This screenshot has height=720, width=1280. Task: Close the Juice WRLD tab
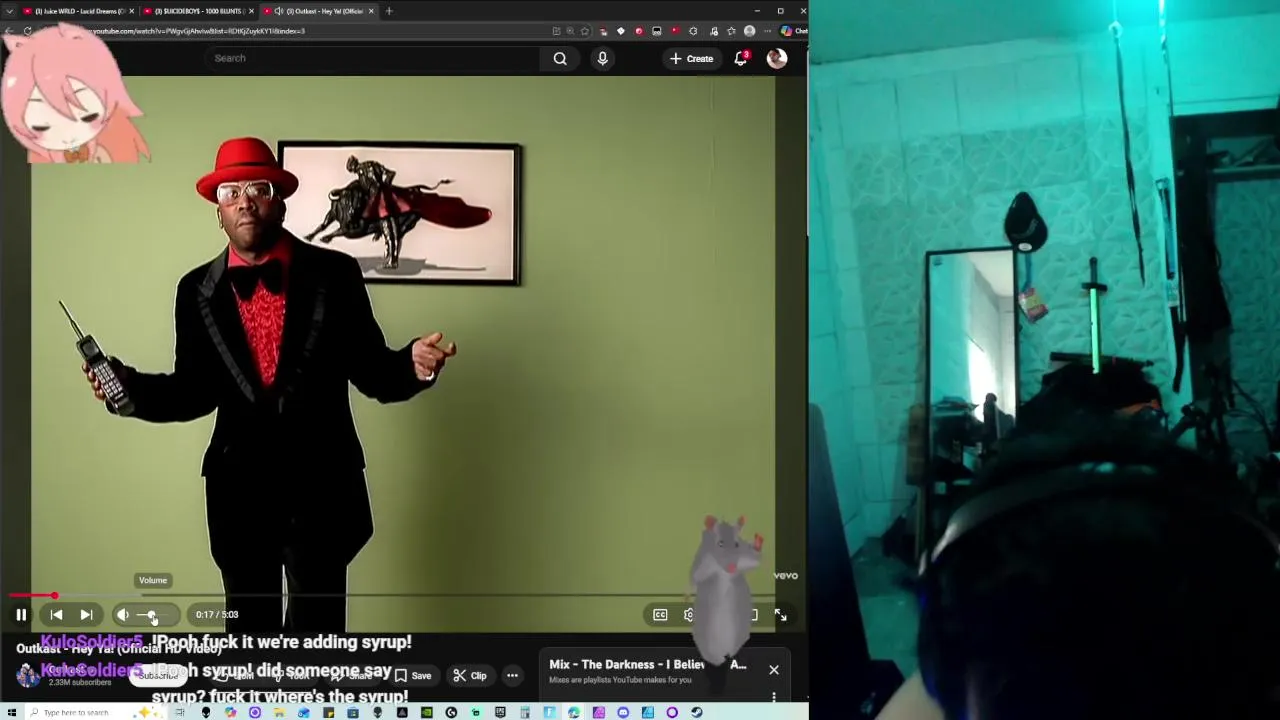pyautogui.click(x=131, y=11)
